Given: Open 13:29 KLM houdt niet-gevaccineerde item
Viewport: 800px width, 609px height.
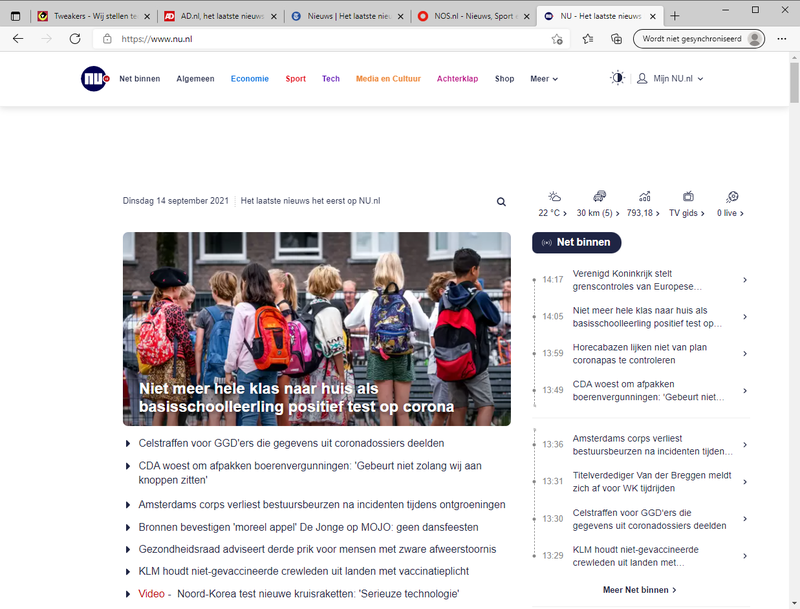Looking at the screenshot, I should 641,556.
